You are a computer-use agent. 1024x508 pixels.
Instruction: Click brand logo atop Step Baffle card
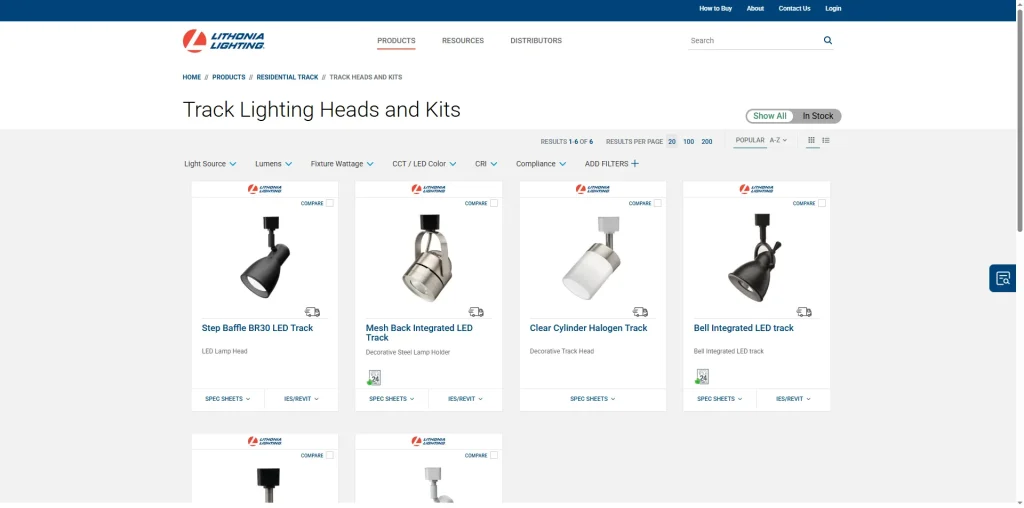pos(264,189)
